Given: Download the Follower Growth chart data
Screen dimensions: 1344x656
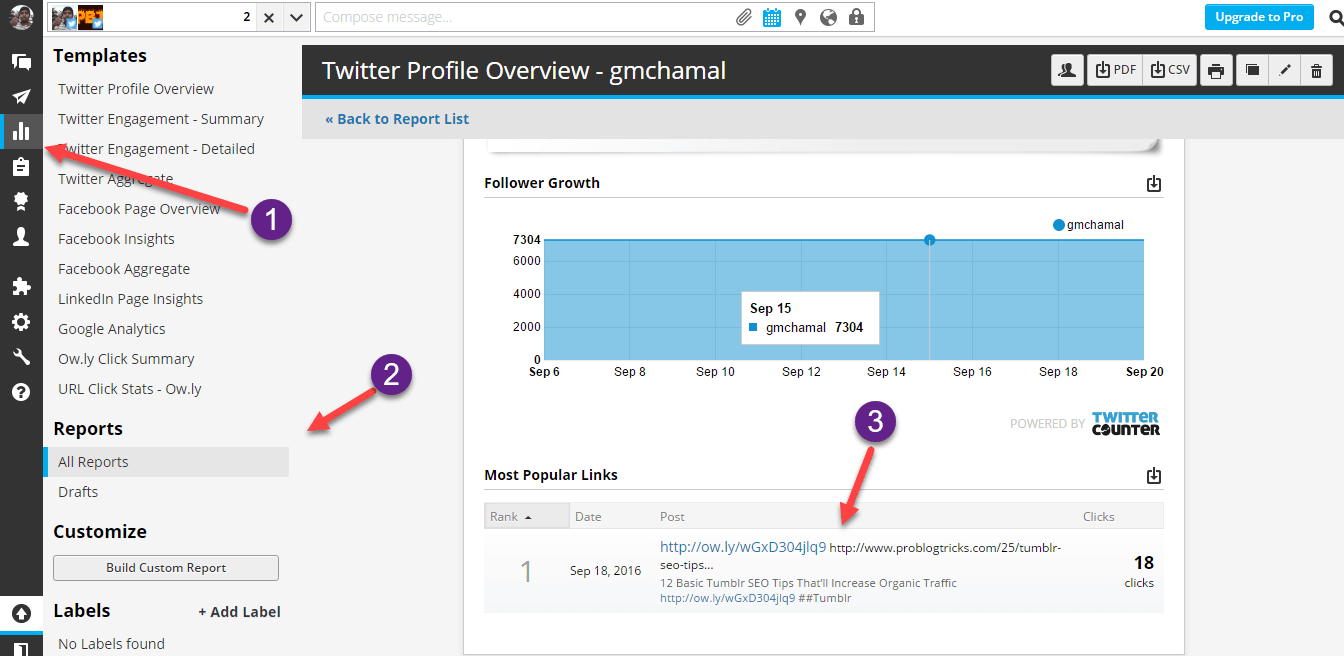Looking at the screenshot, I should 1154,184.
